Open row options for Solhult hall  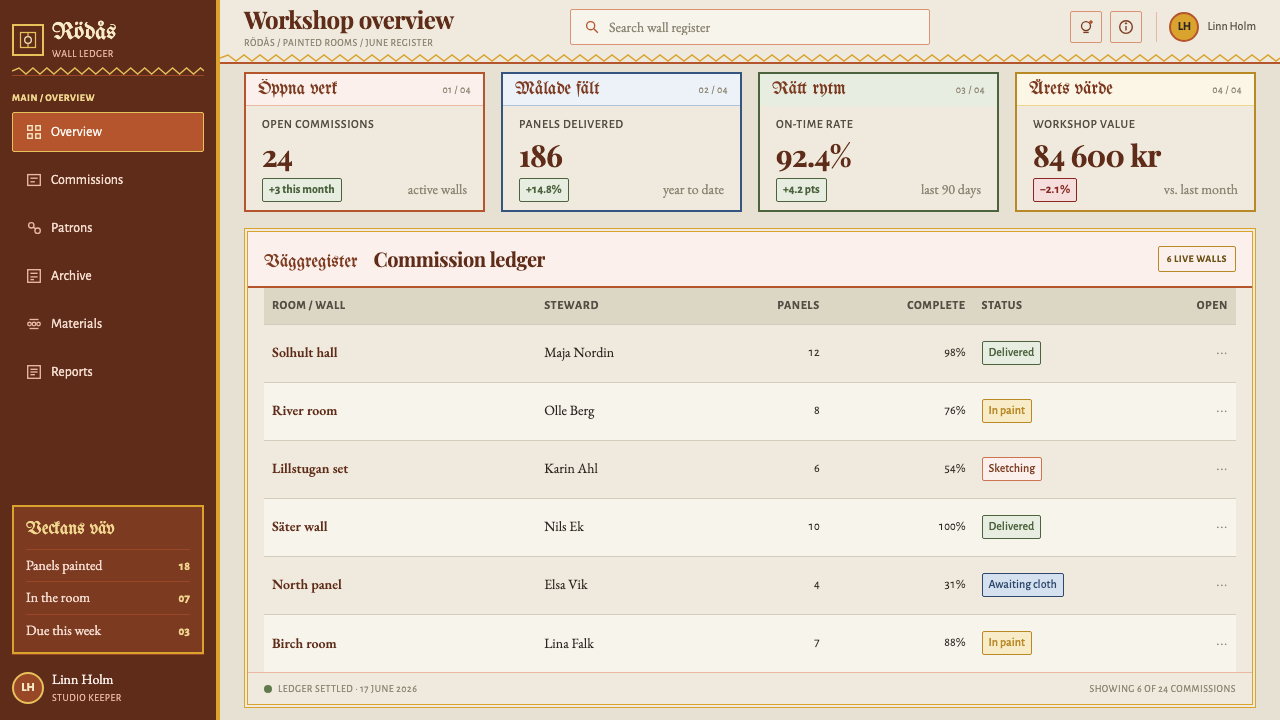click(1221, 353)
